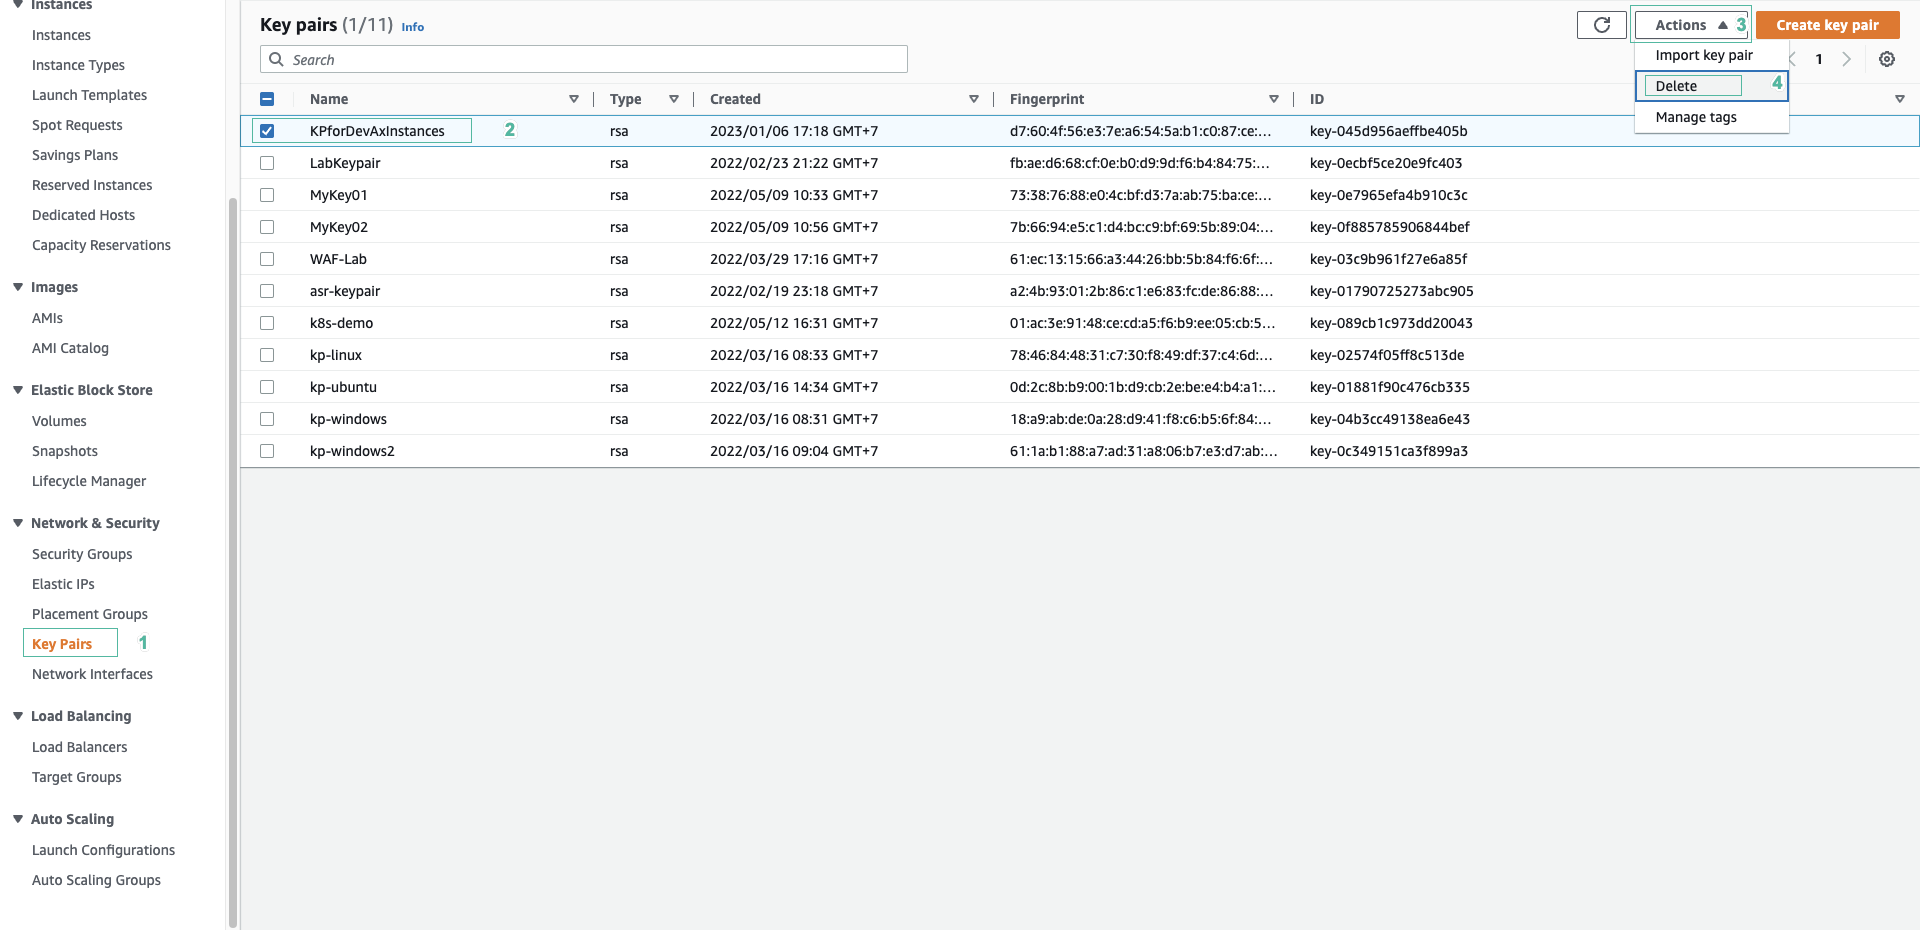Open Capacity Reservations page
Image resolution: width=1920 pixels, height=930 pixels.
point(101,245)
